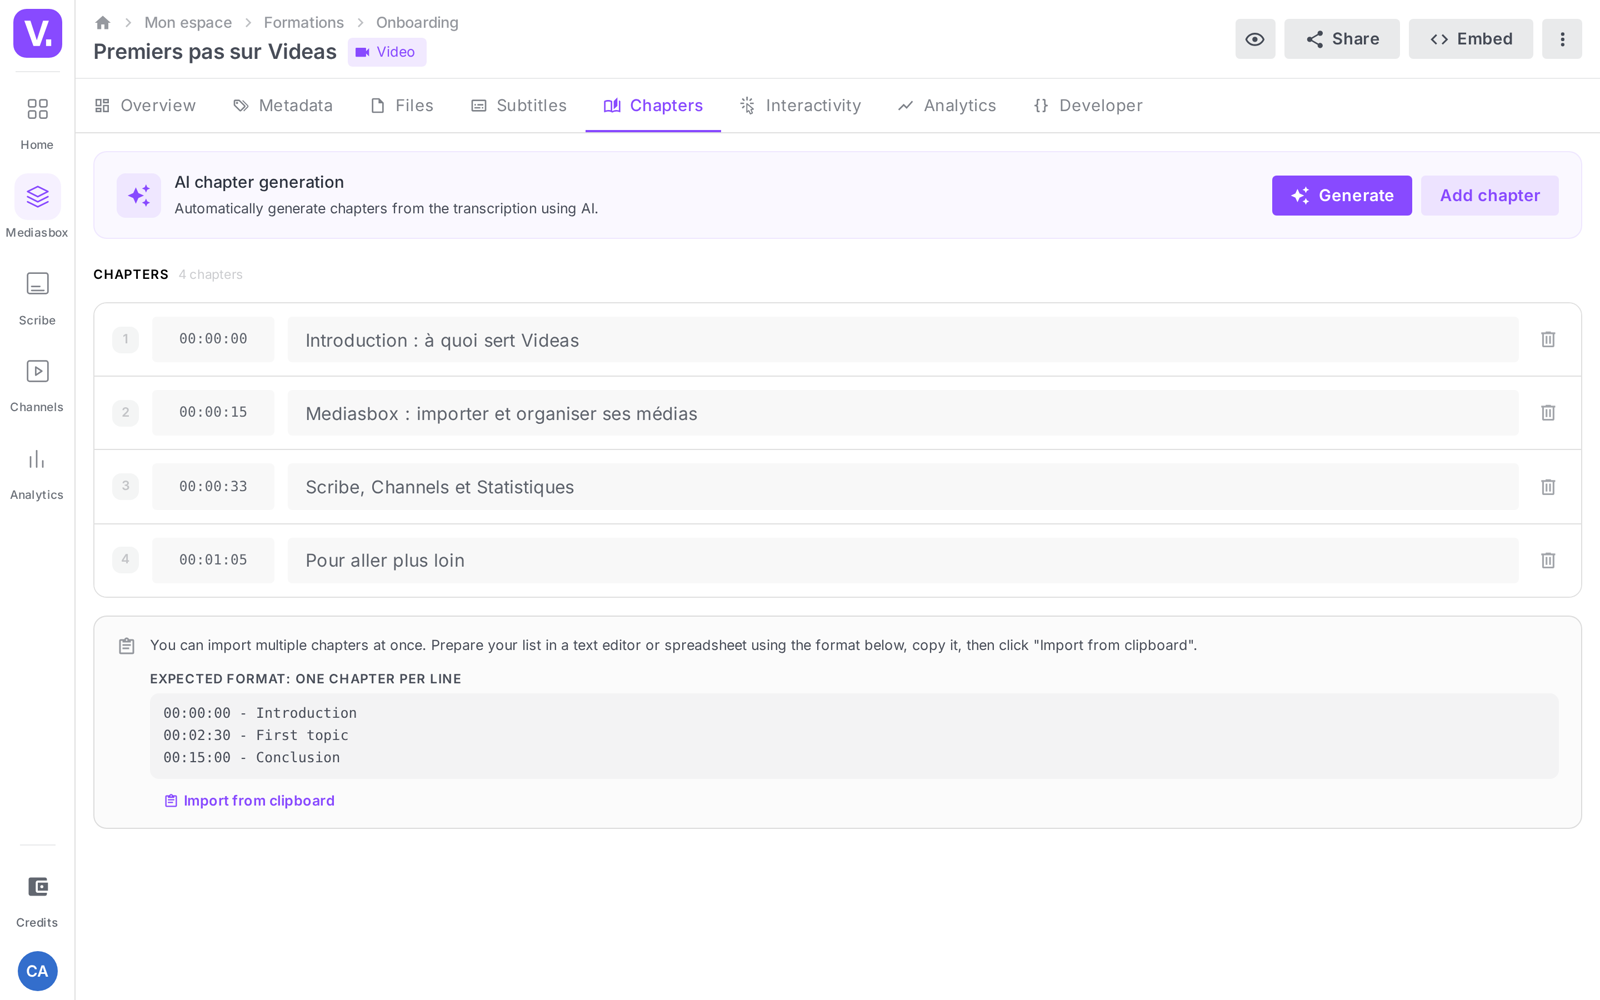Delete chapter 'Pour aller plus loin'
The image size is (1600, 1000).
1548,560
